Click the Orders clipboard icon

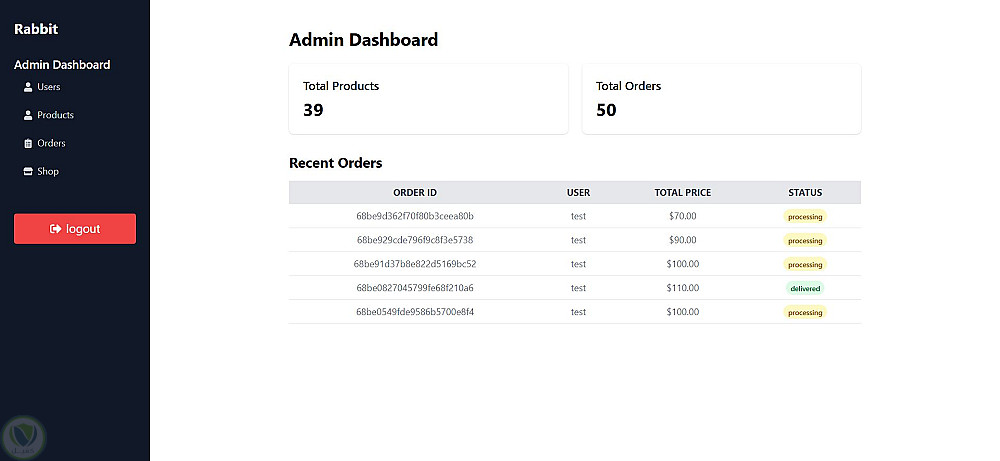point(28,143)
